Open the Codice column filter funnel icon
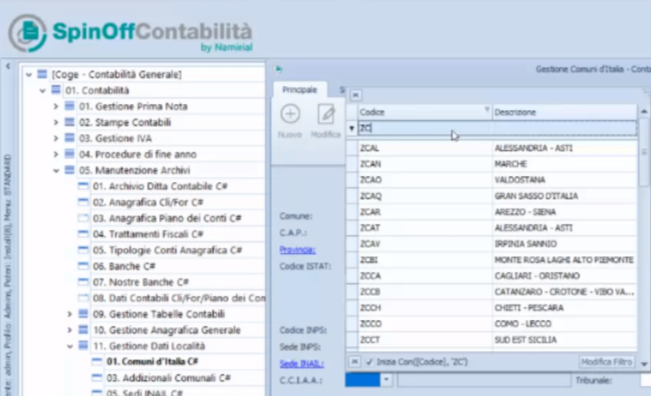 [487, 110]
